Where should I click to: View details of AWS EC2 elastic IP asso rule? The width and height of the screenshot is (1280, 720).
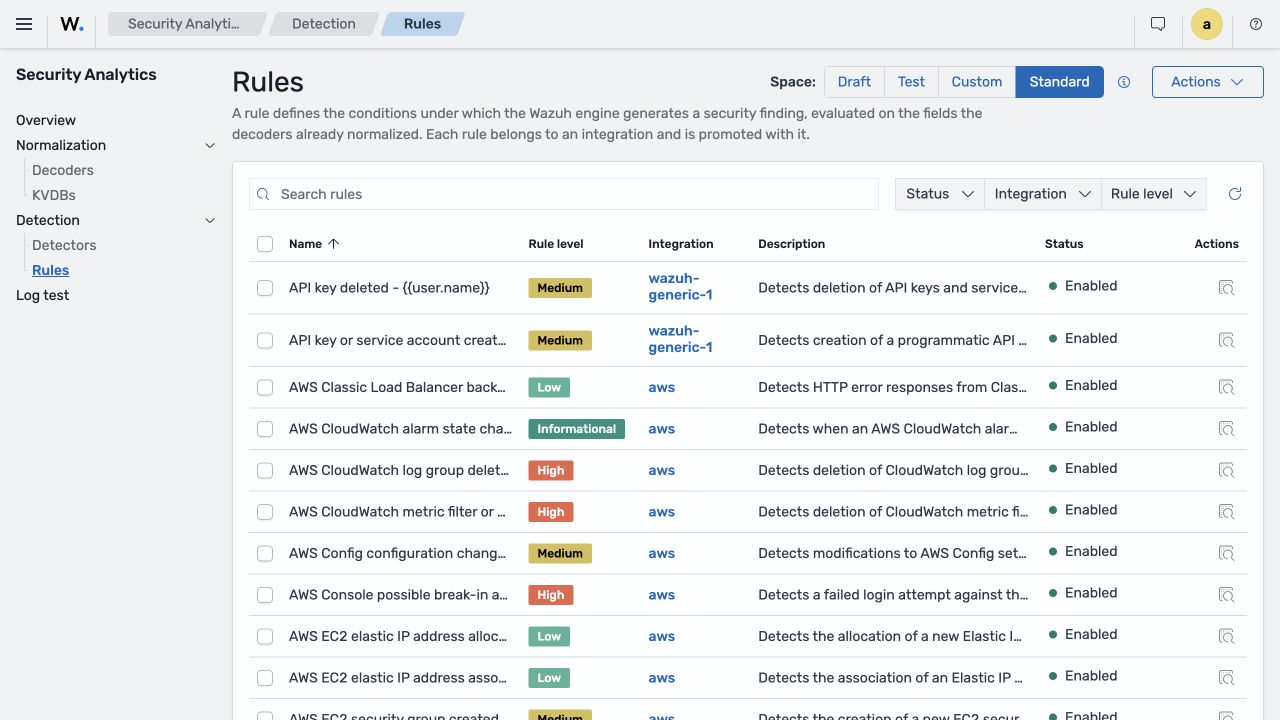[x=1226, y=678]
